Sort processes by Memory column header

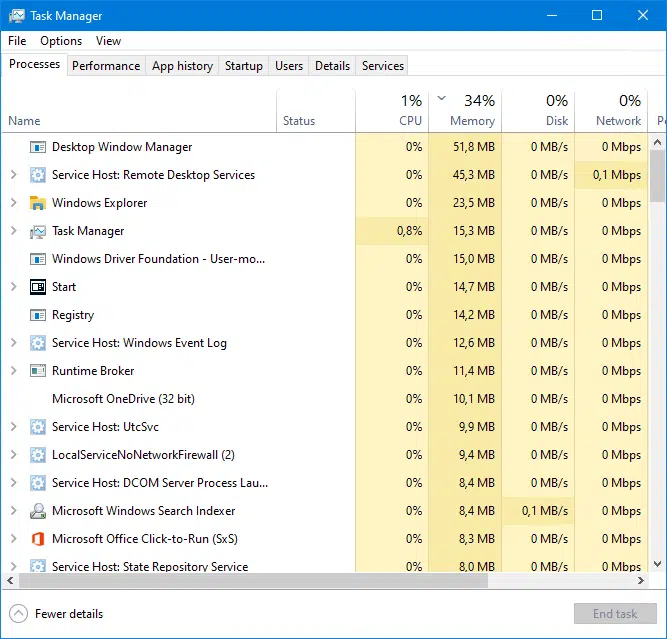click(465, 111)
